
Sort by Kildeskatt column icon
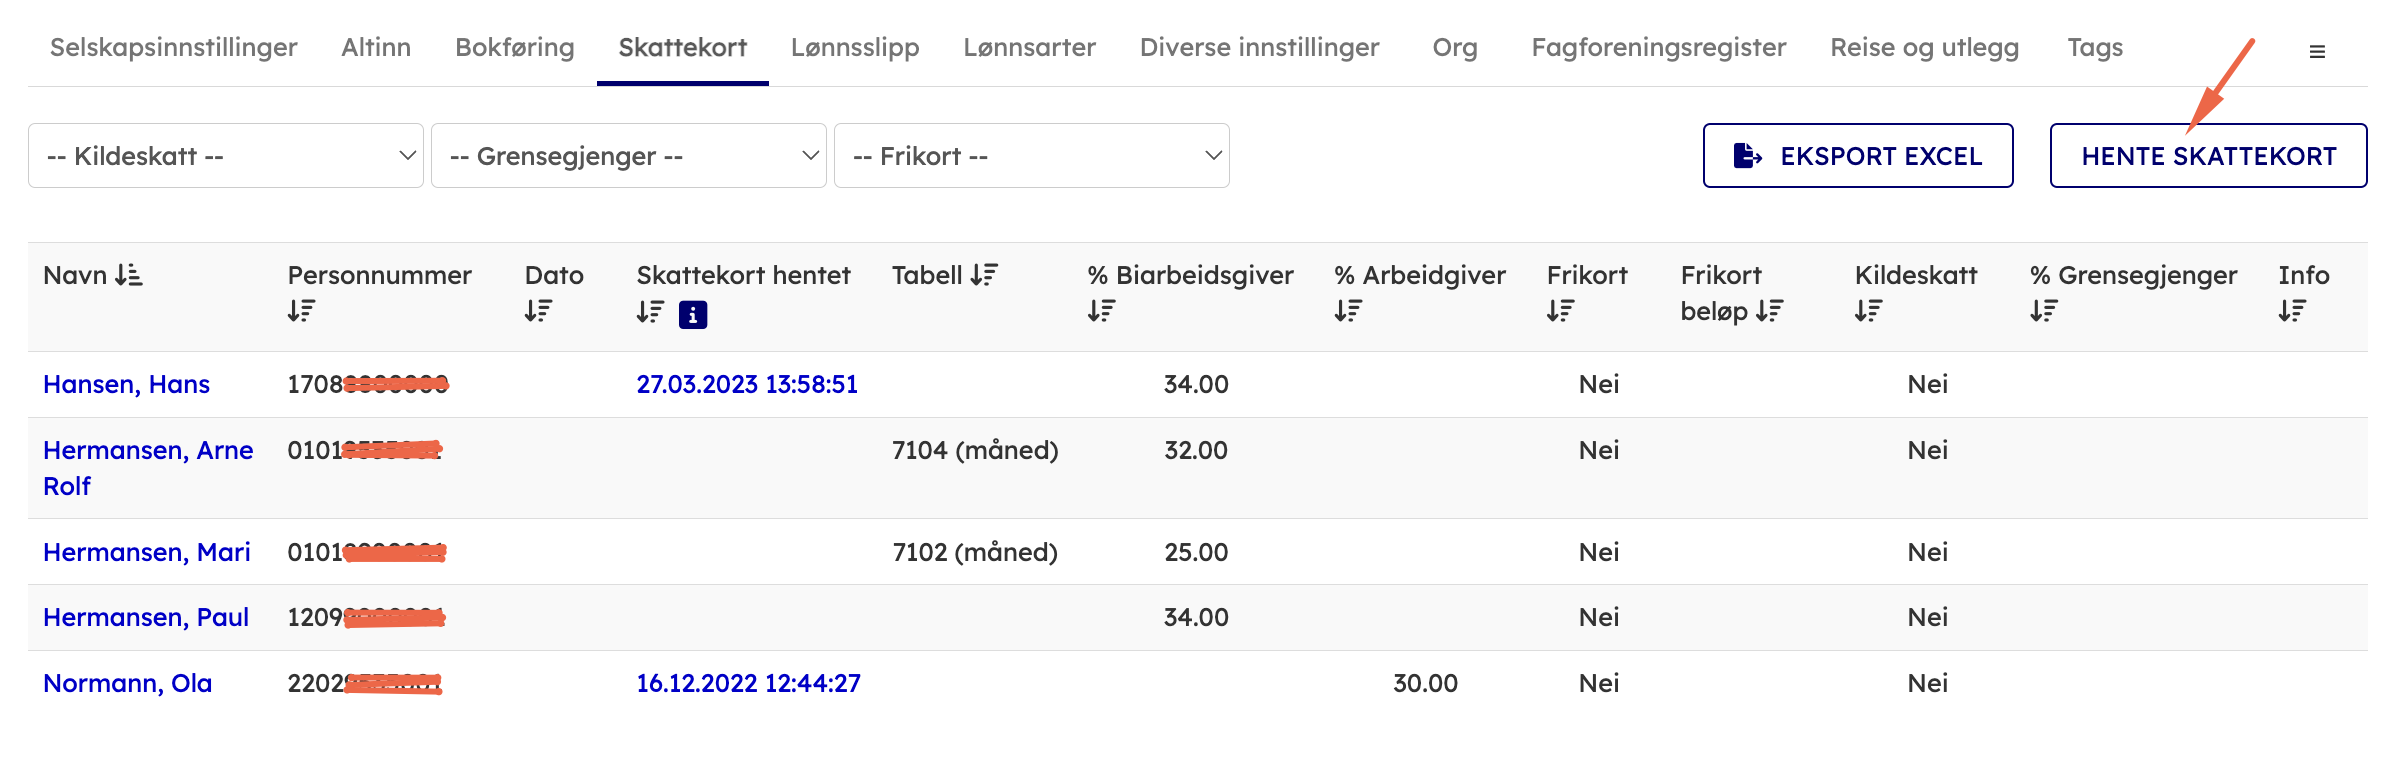pos(1868,312)
